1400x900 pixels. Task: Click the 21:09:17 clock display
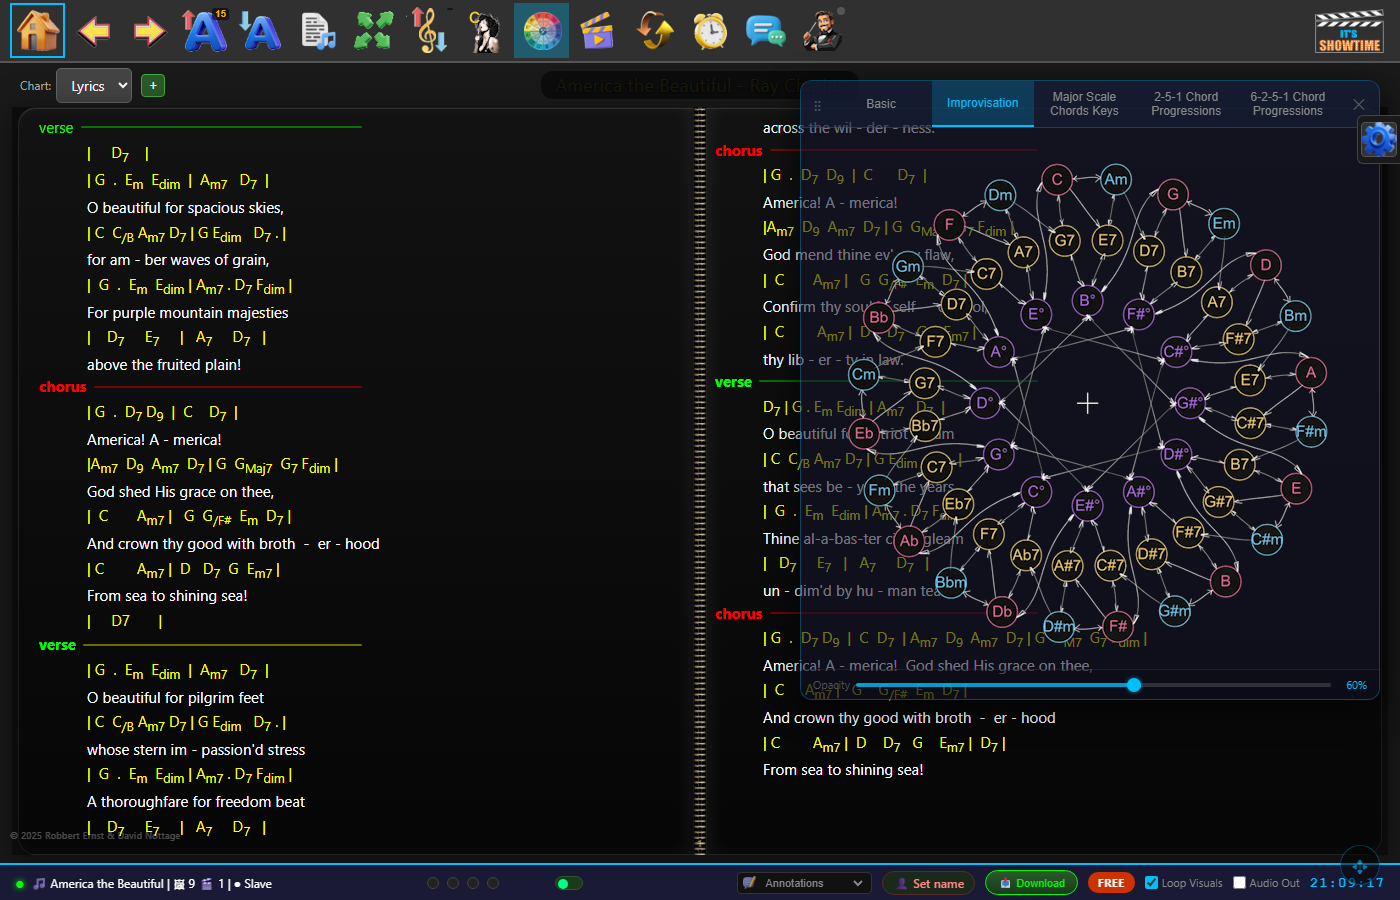[1347, 883]
